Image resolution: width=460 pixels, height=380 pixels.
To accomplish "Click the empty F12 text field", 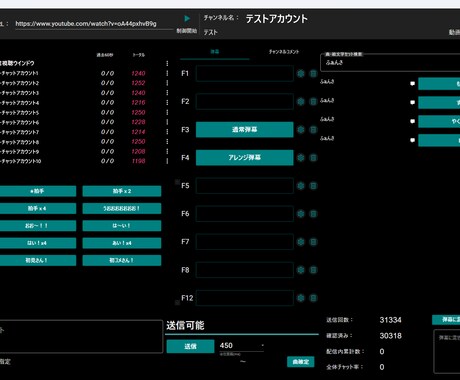I will [245, 298].
